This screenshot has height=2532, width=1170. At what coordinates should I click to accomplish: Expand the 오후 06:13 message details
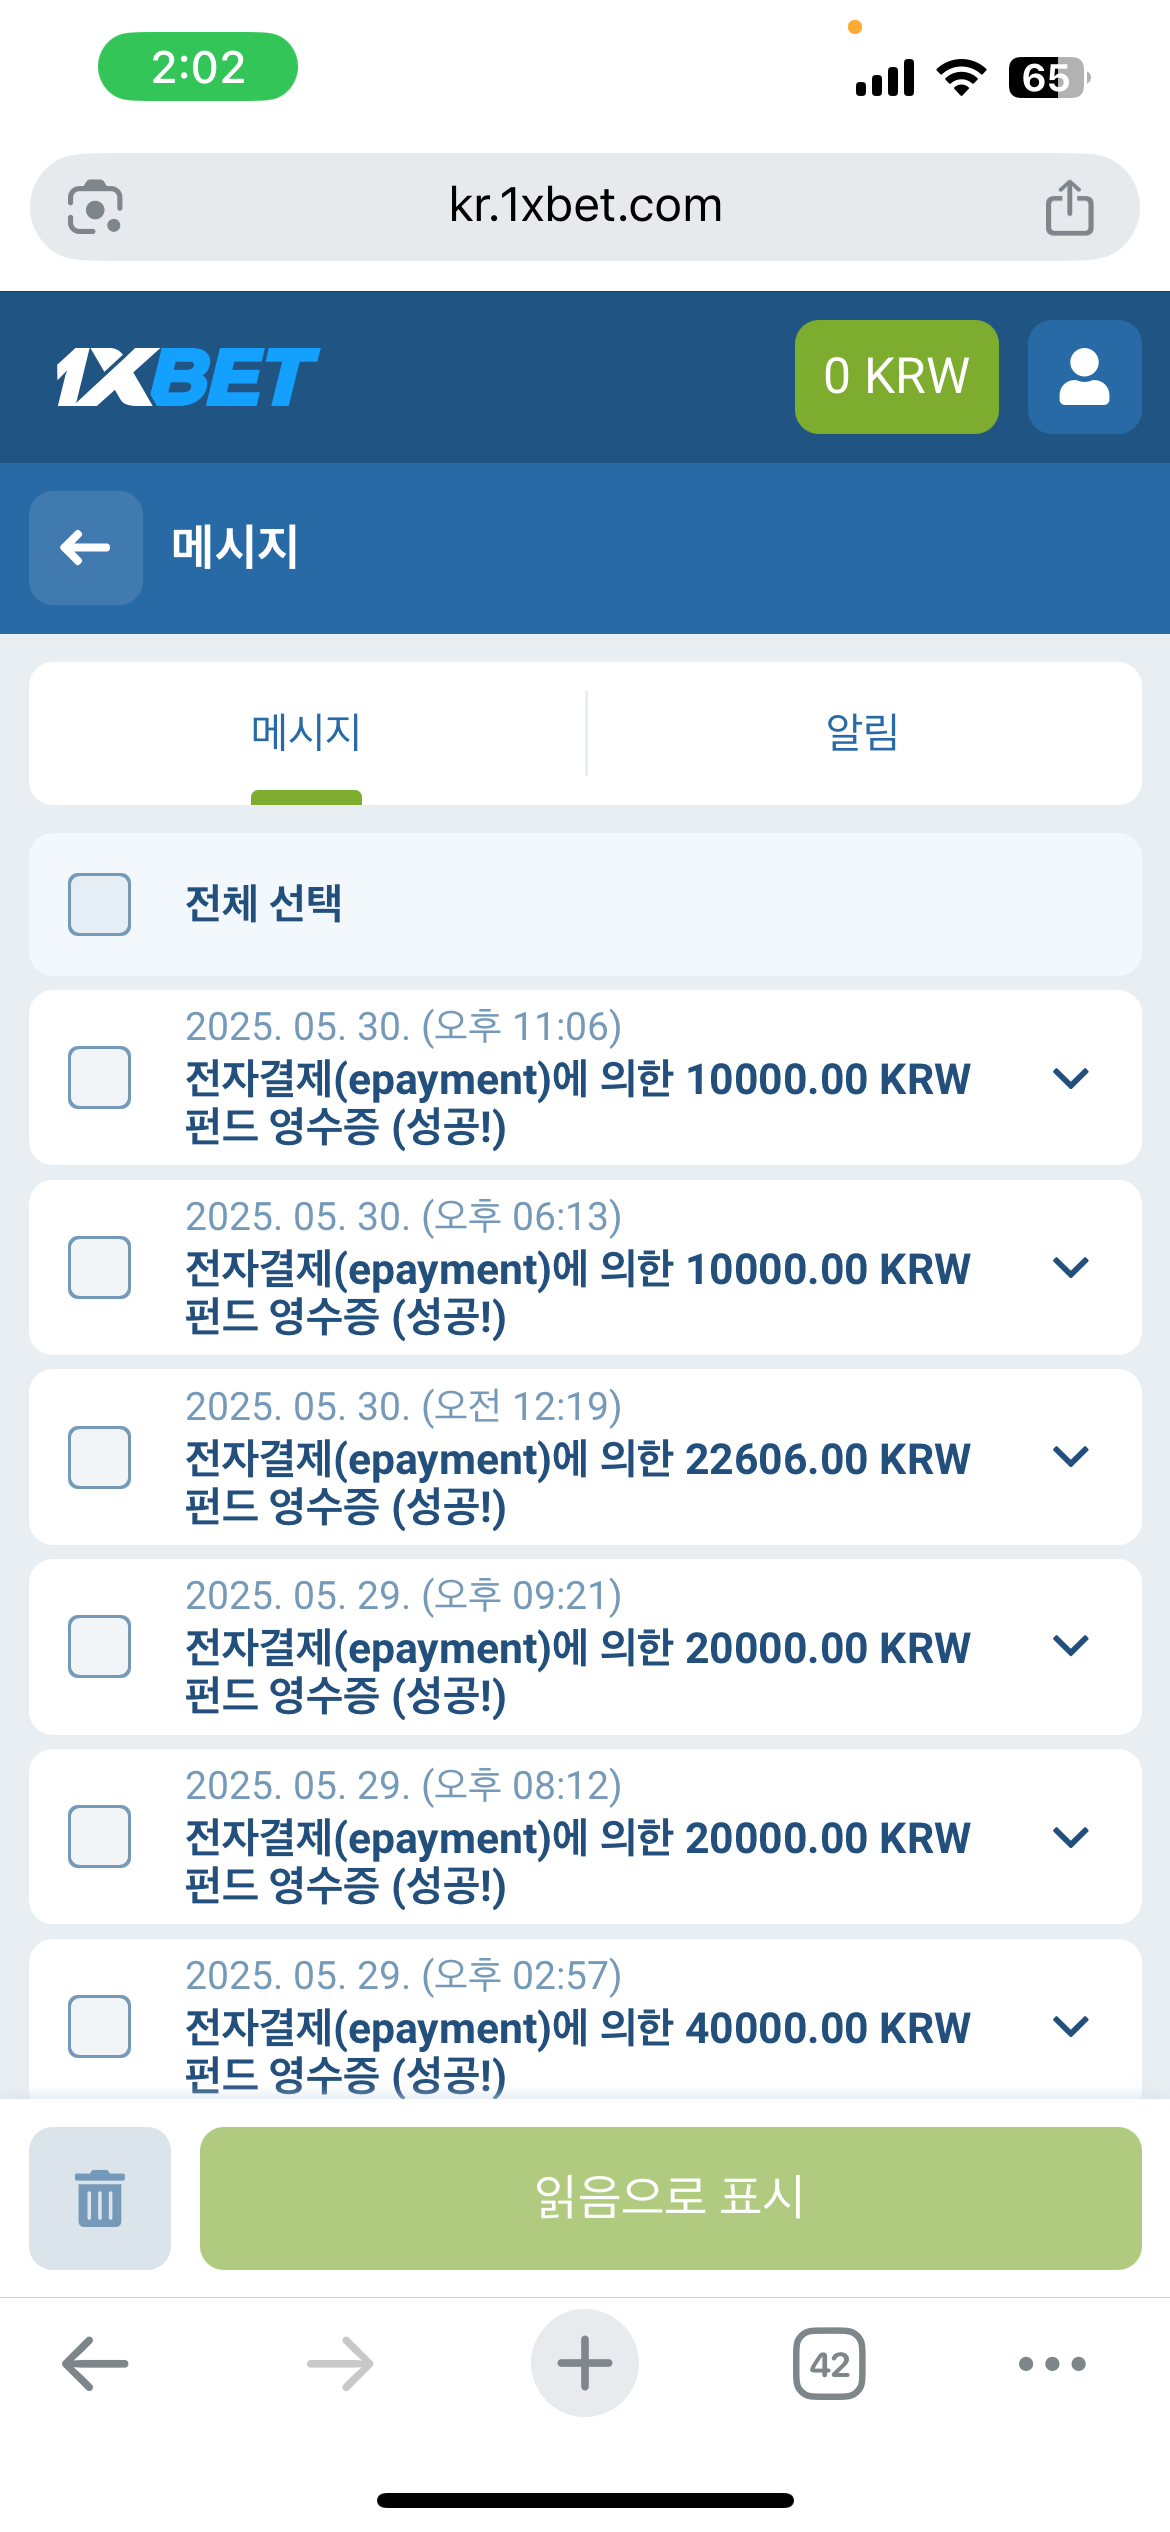[x=1071, y=1268]
